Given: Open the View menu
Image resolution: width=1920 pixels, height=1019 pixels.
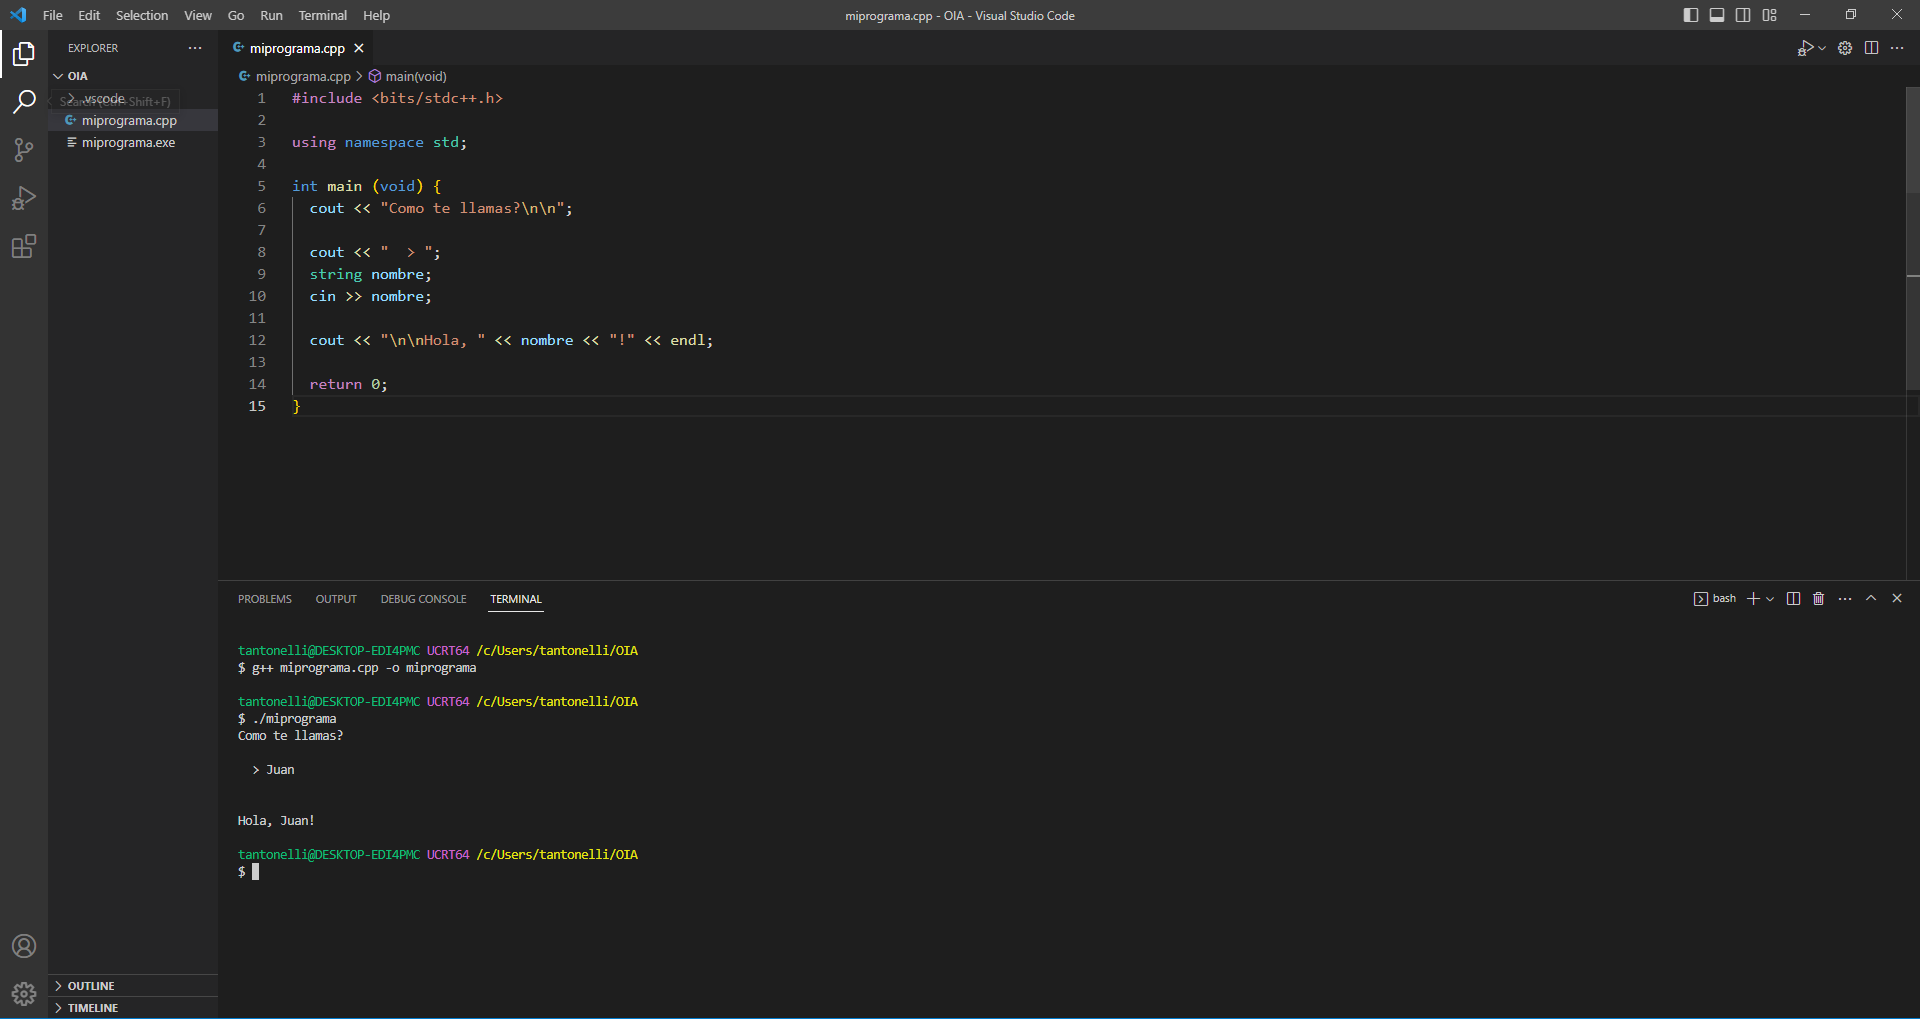Looking at the screenshot, I should (198, 15).
